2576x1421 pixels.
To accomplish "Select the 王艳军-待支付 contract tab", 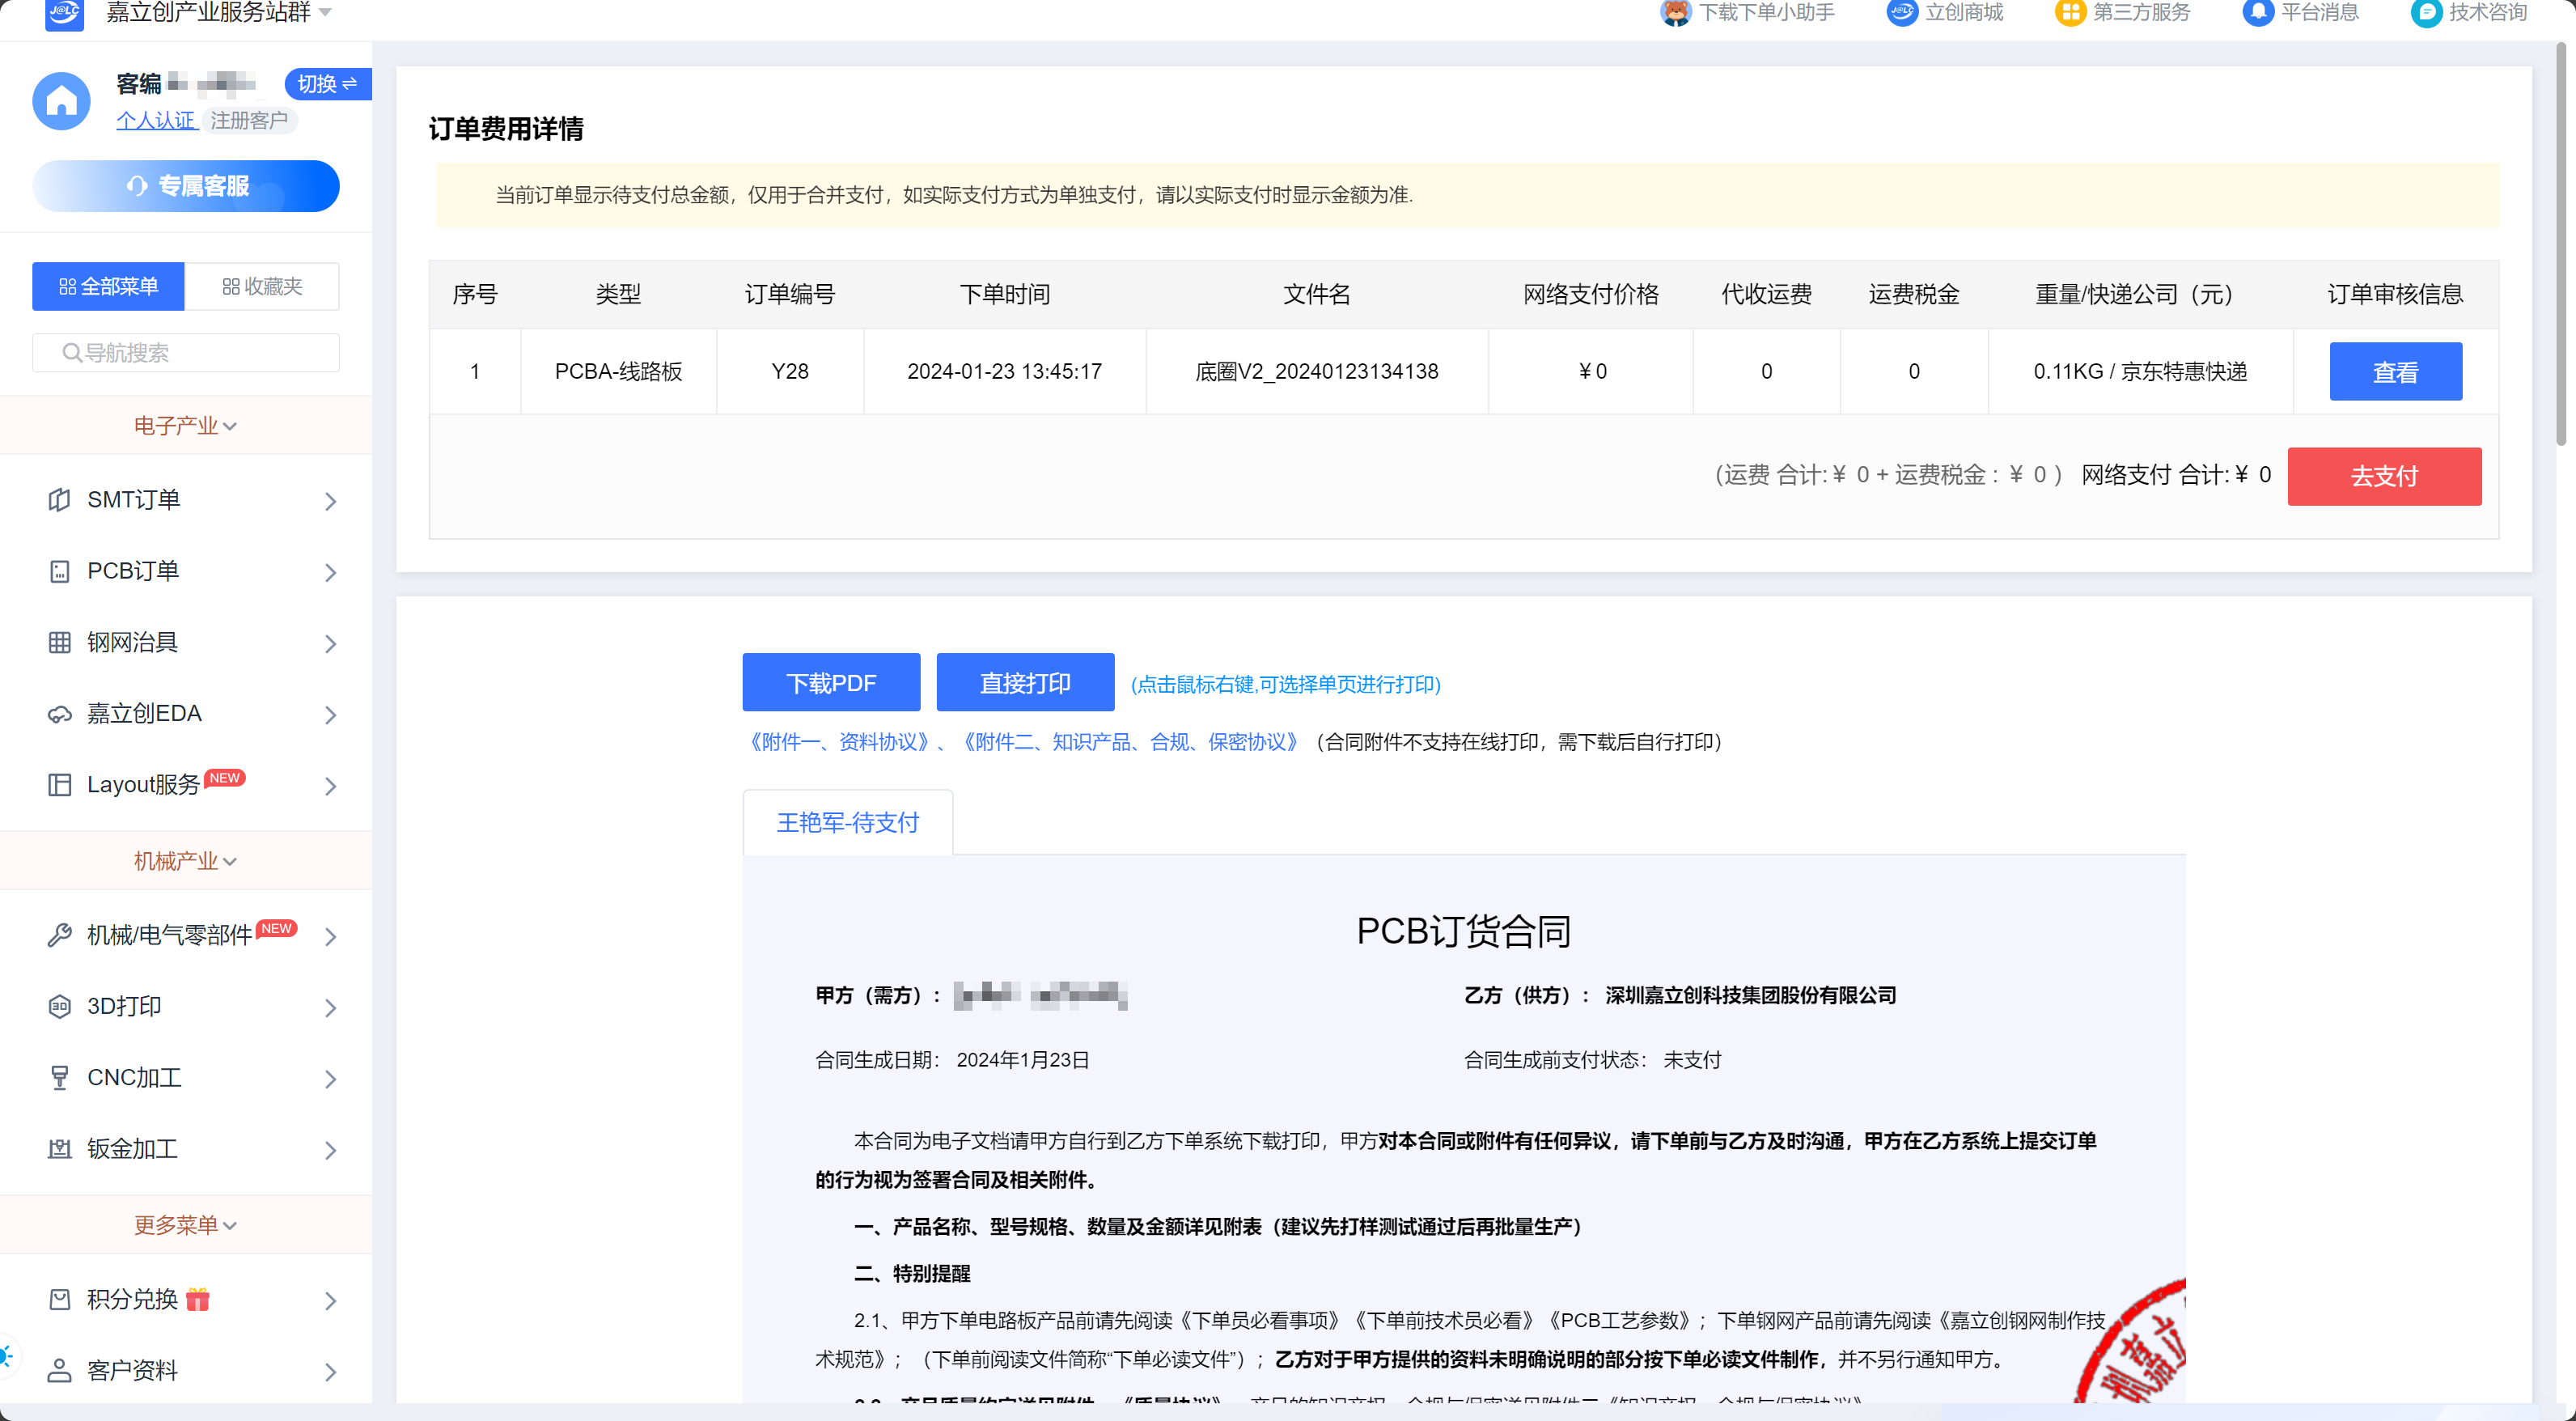I will pos(847,822).
